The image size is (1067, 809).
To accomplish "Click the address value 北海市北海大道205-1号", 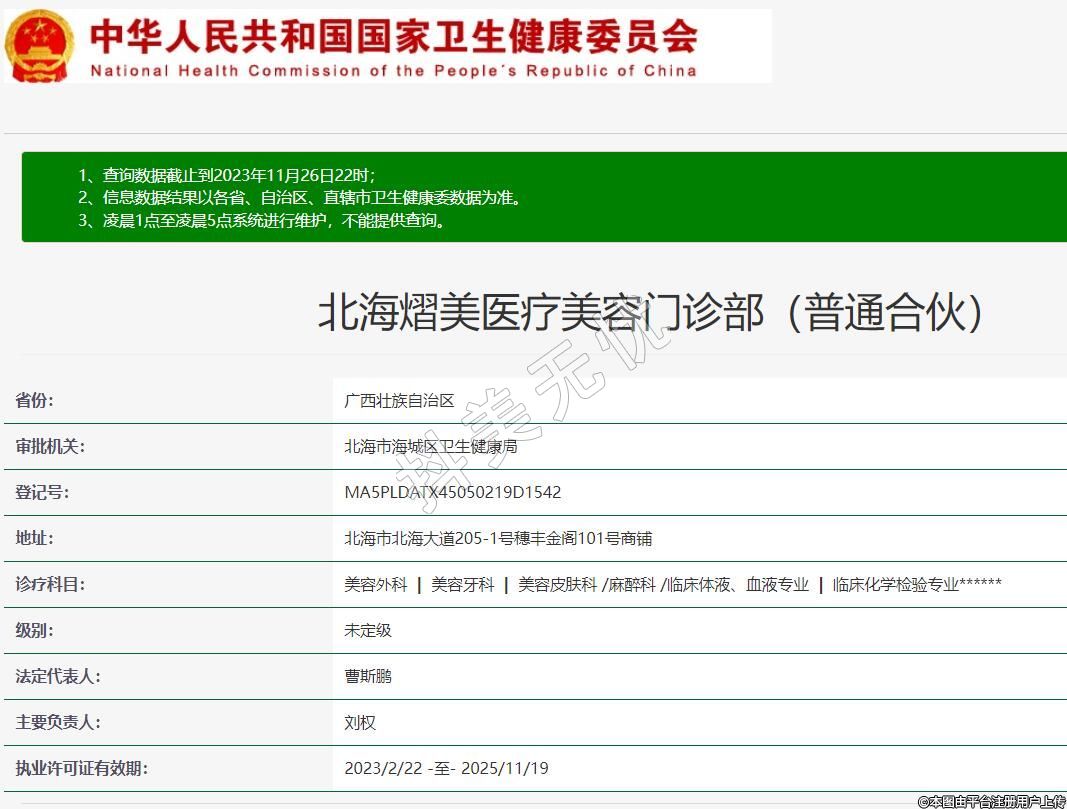I will (x=498, y=539).
